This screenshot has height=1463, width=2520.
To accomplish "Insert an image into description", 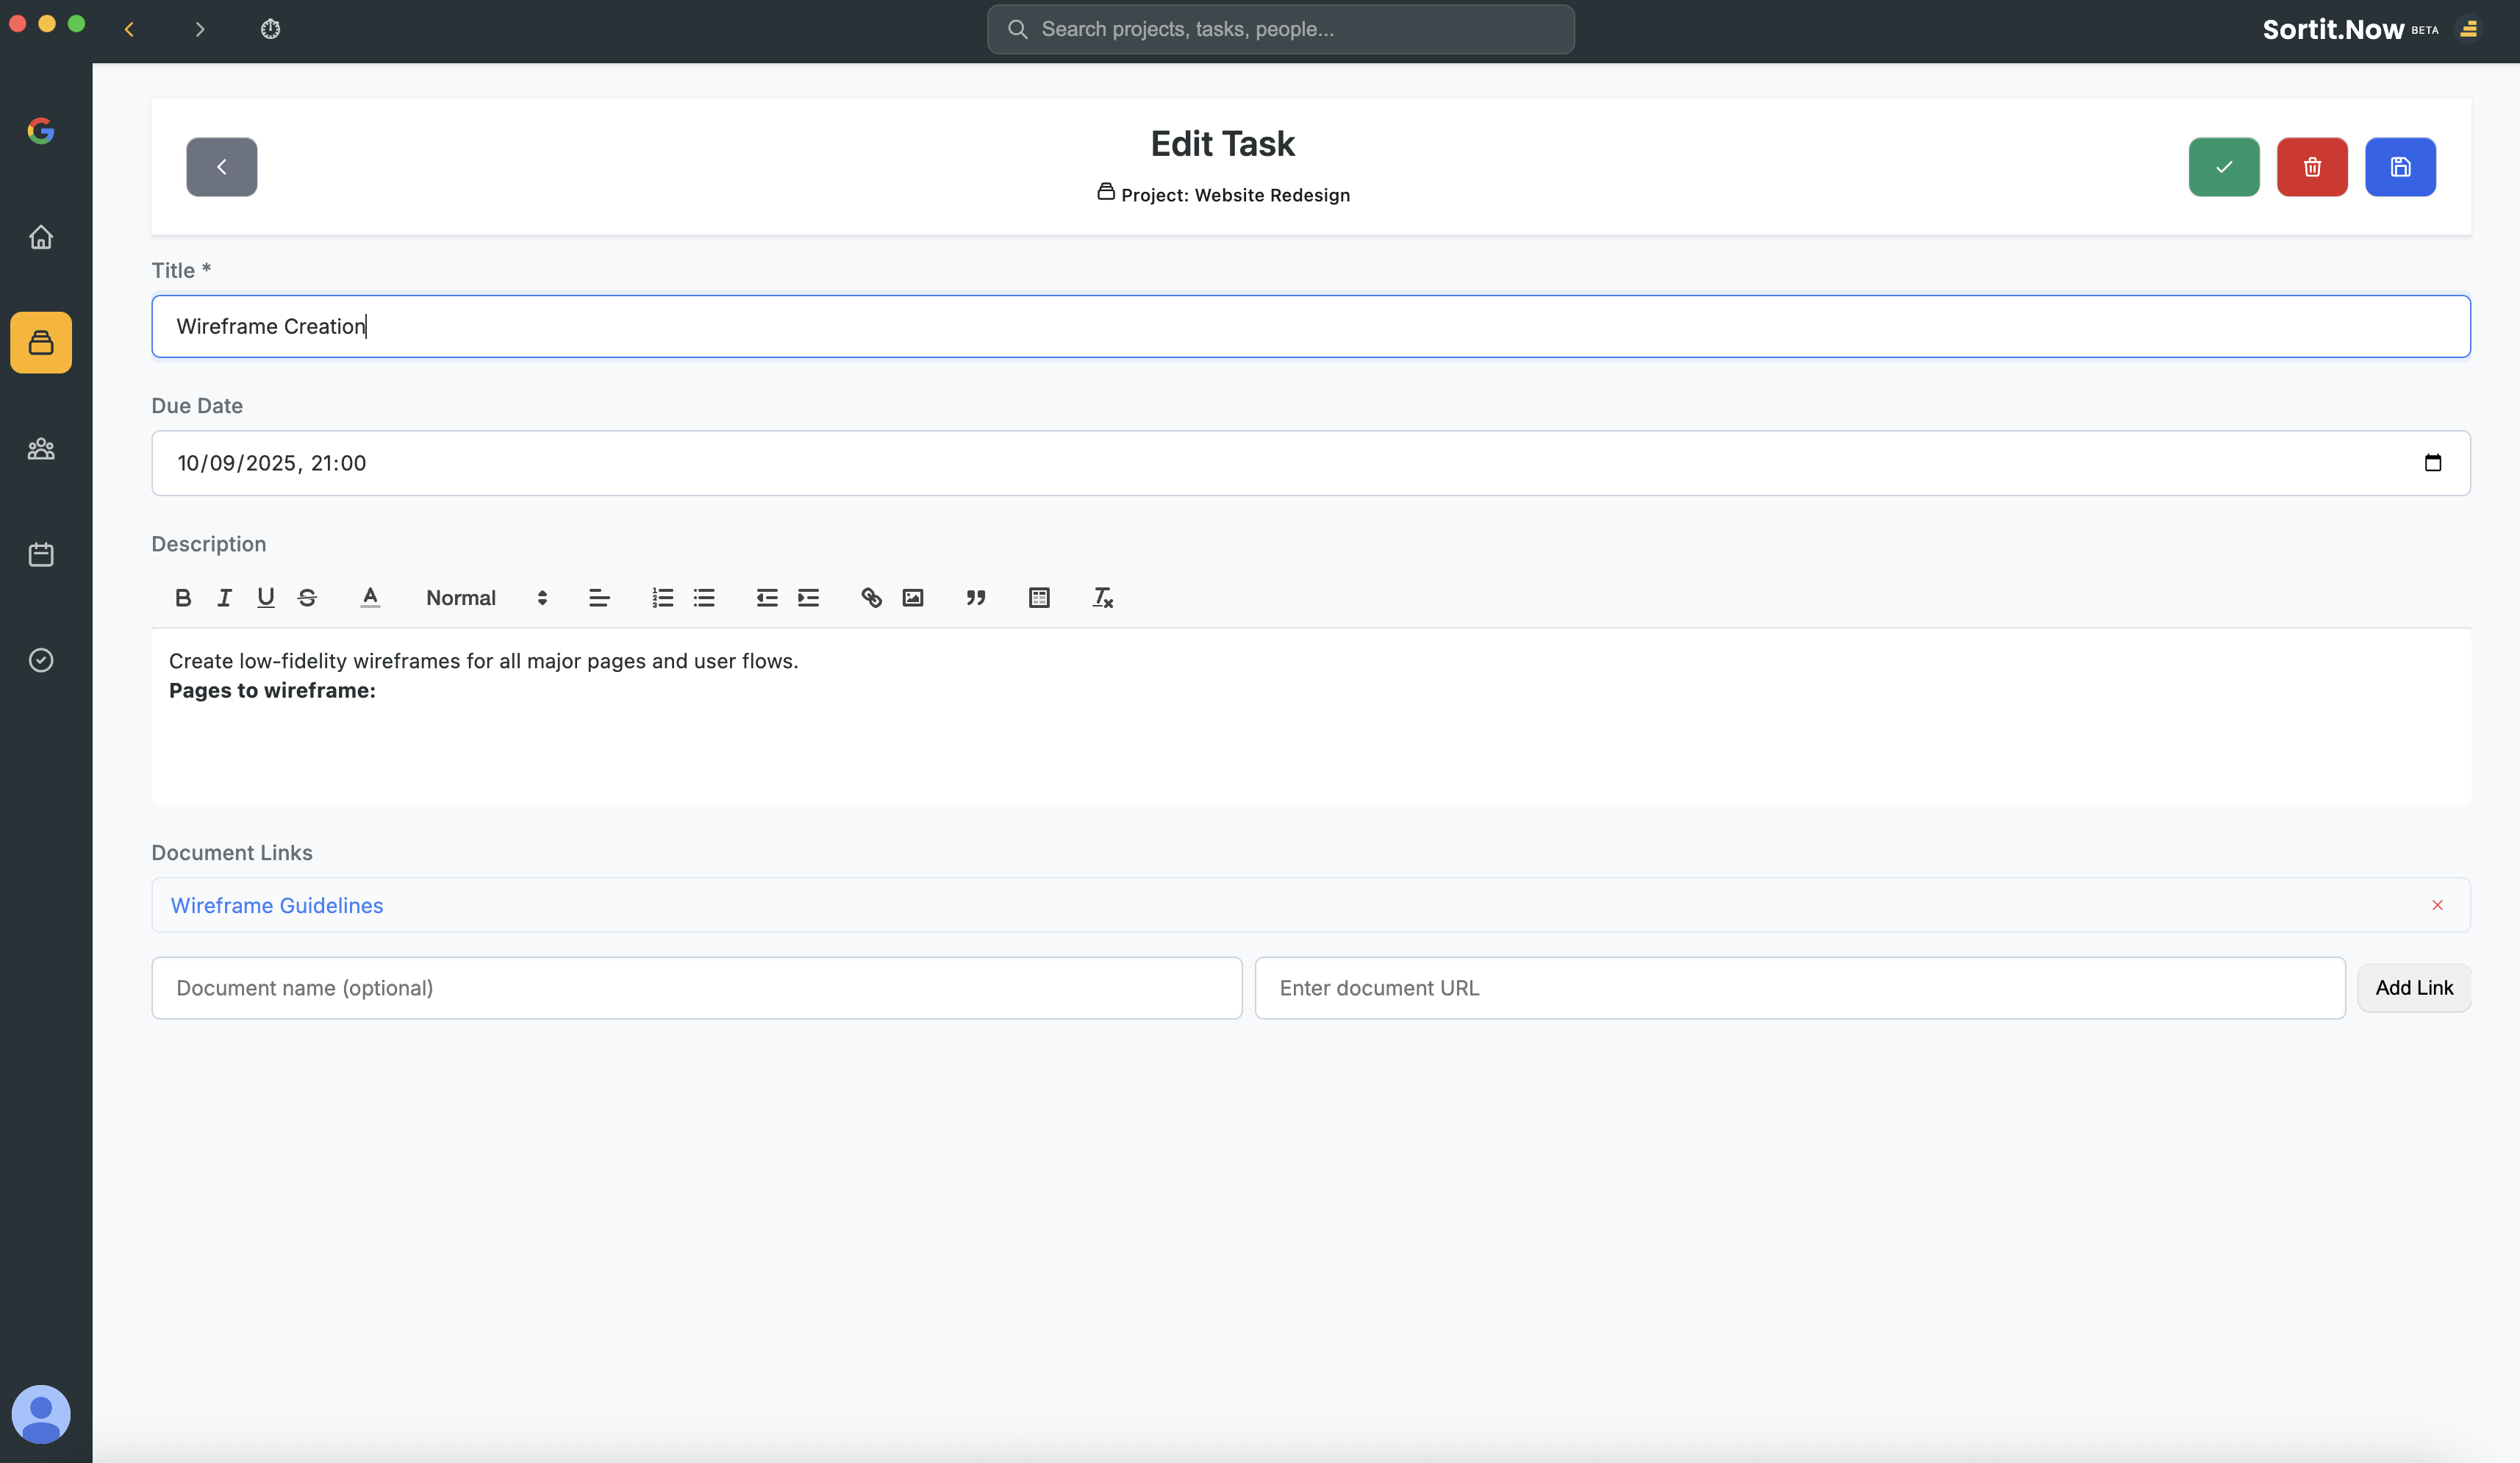I will click(913, 598).
